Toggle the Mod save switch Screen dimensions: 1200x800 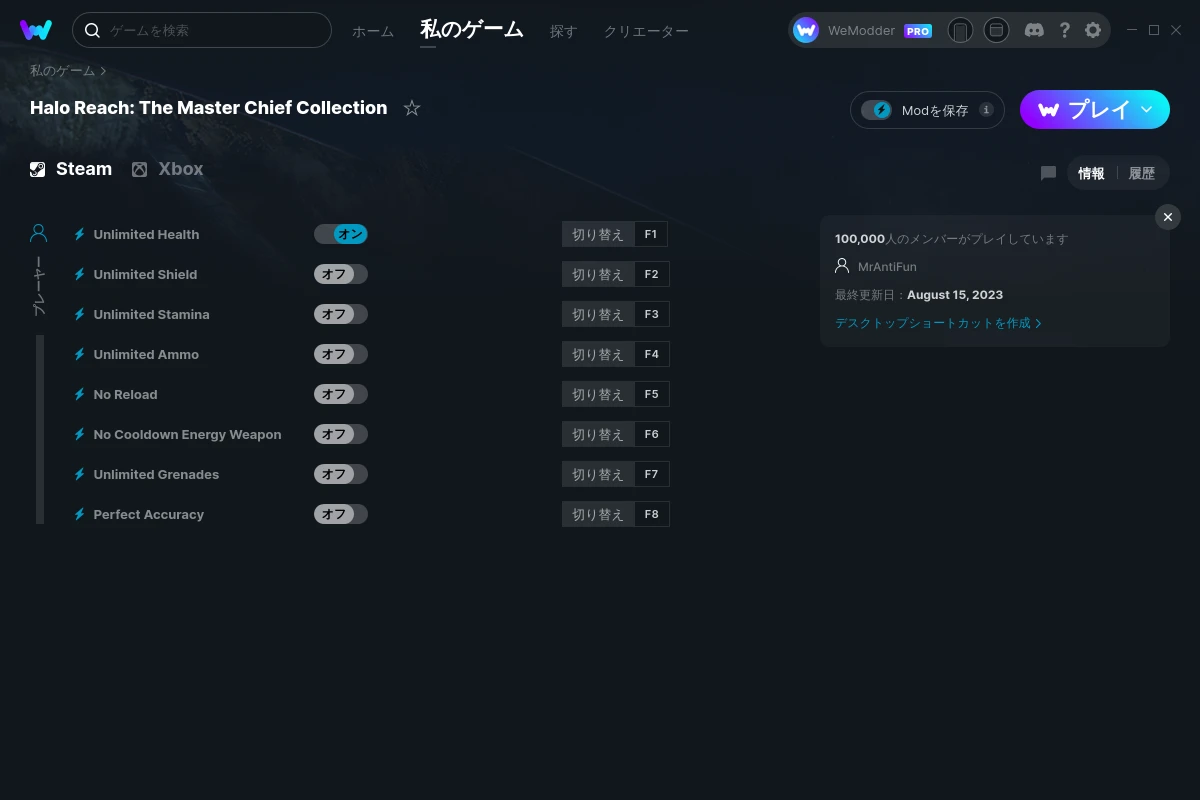point(876,110)
